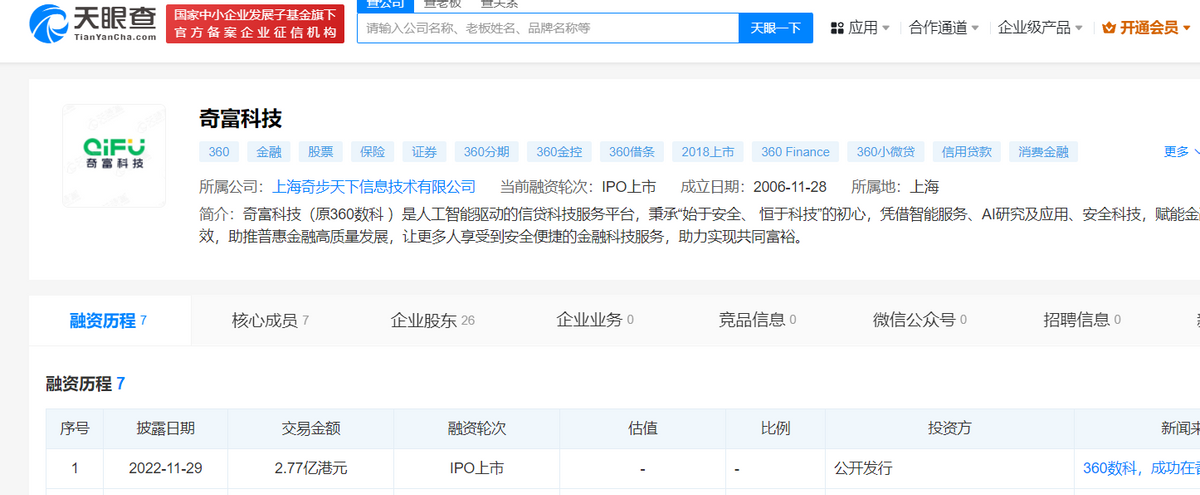Select the 股票 tag
This screenshot has height=495, width=1200.
[321, 152]
